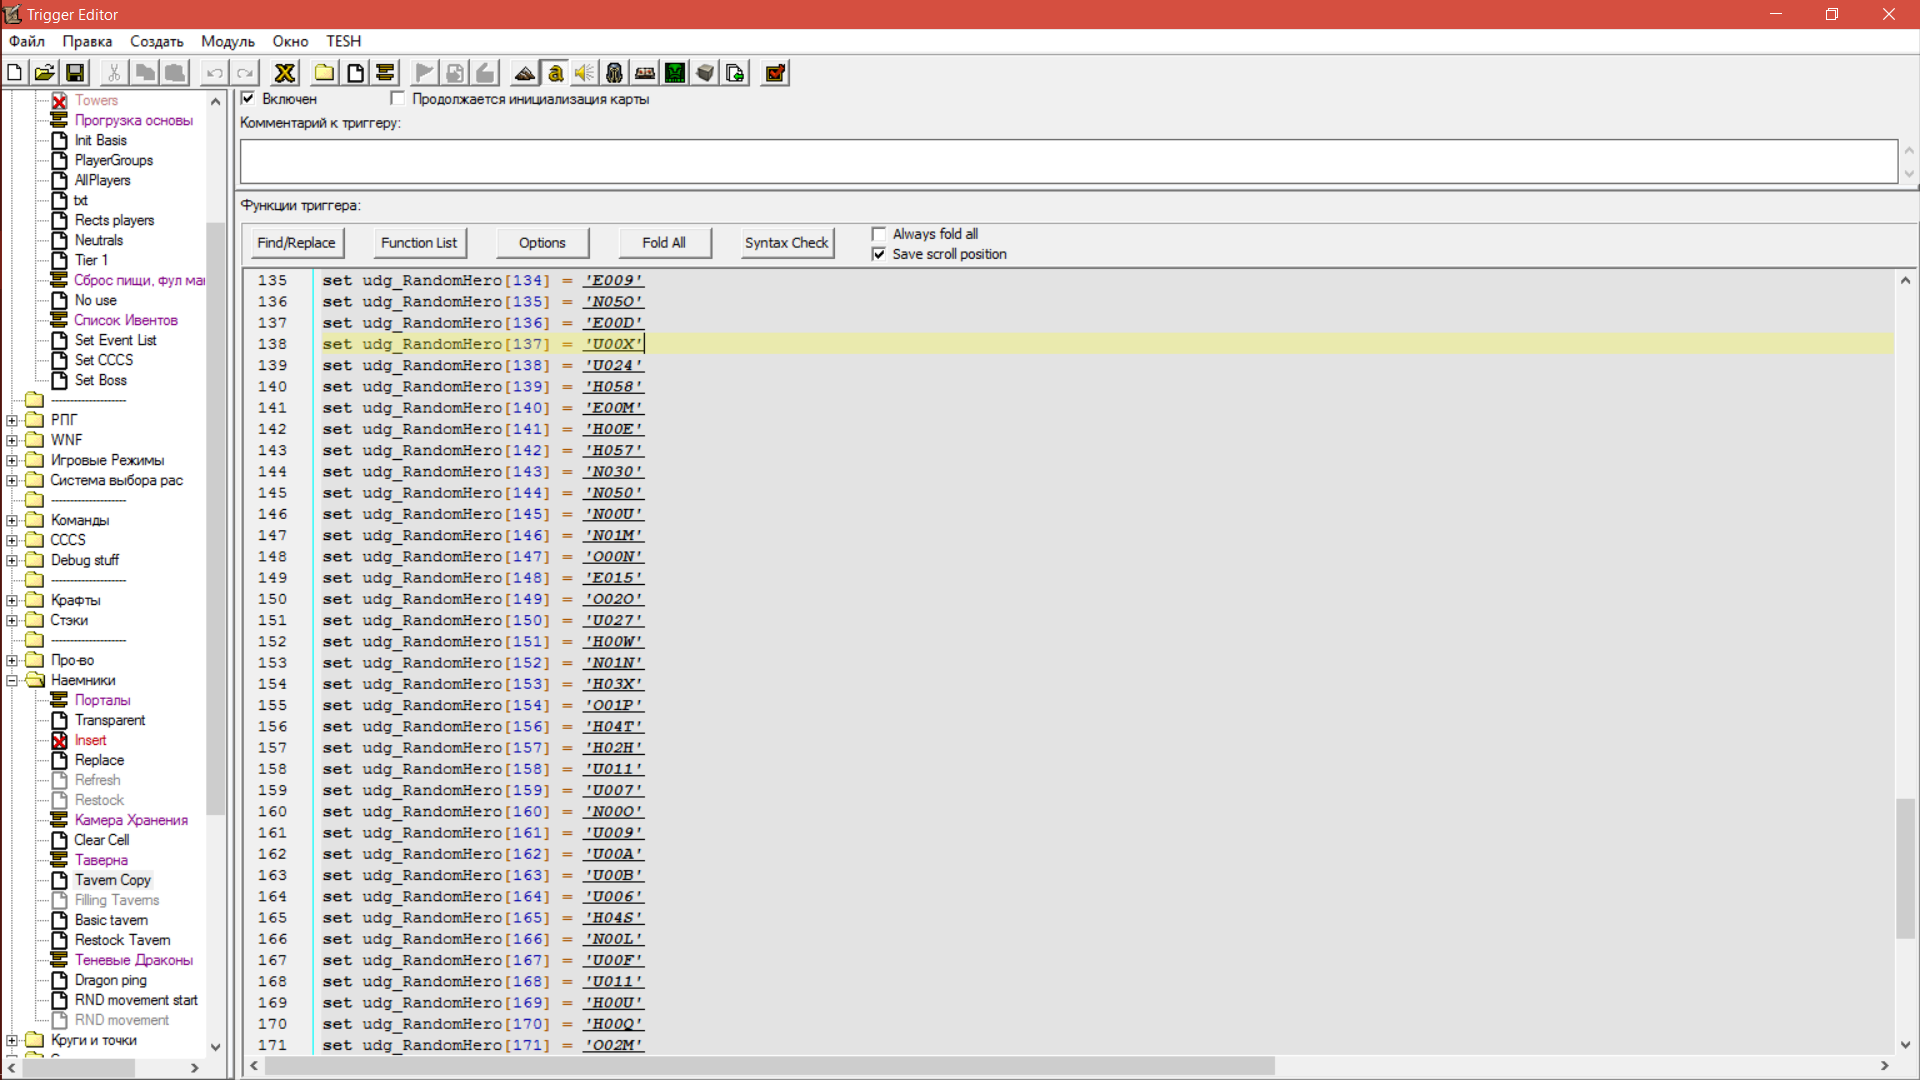Open map with folder icon
1920x1080 pixels.
click(x=45, y=73)
